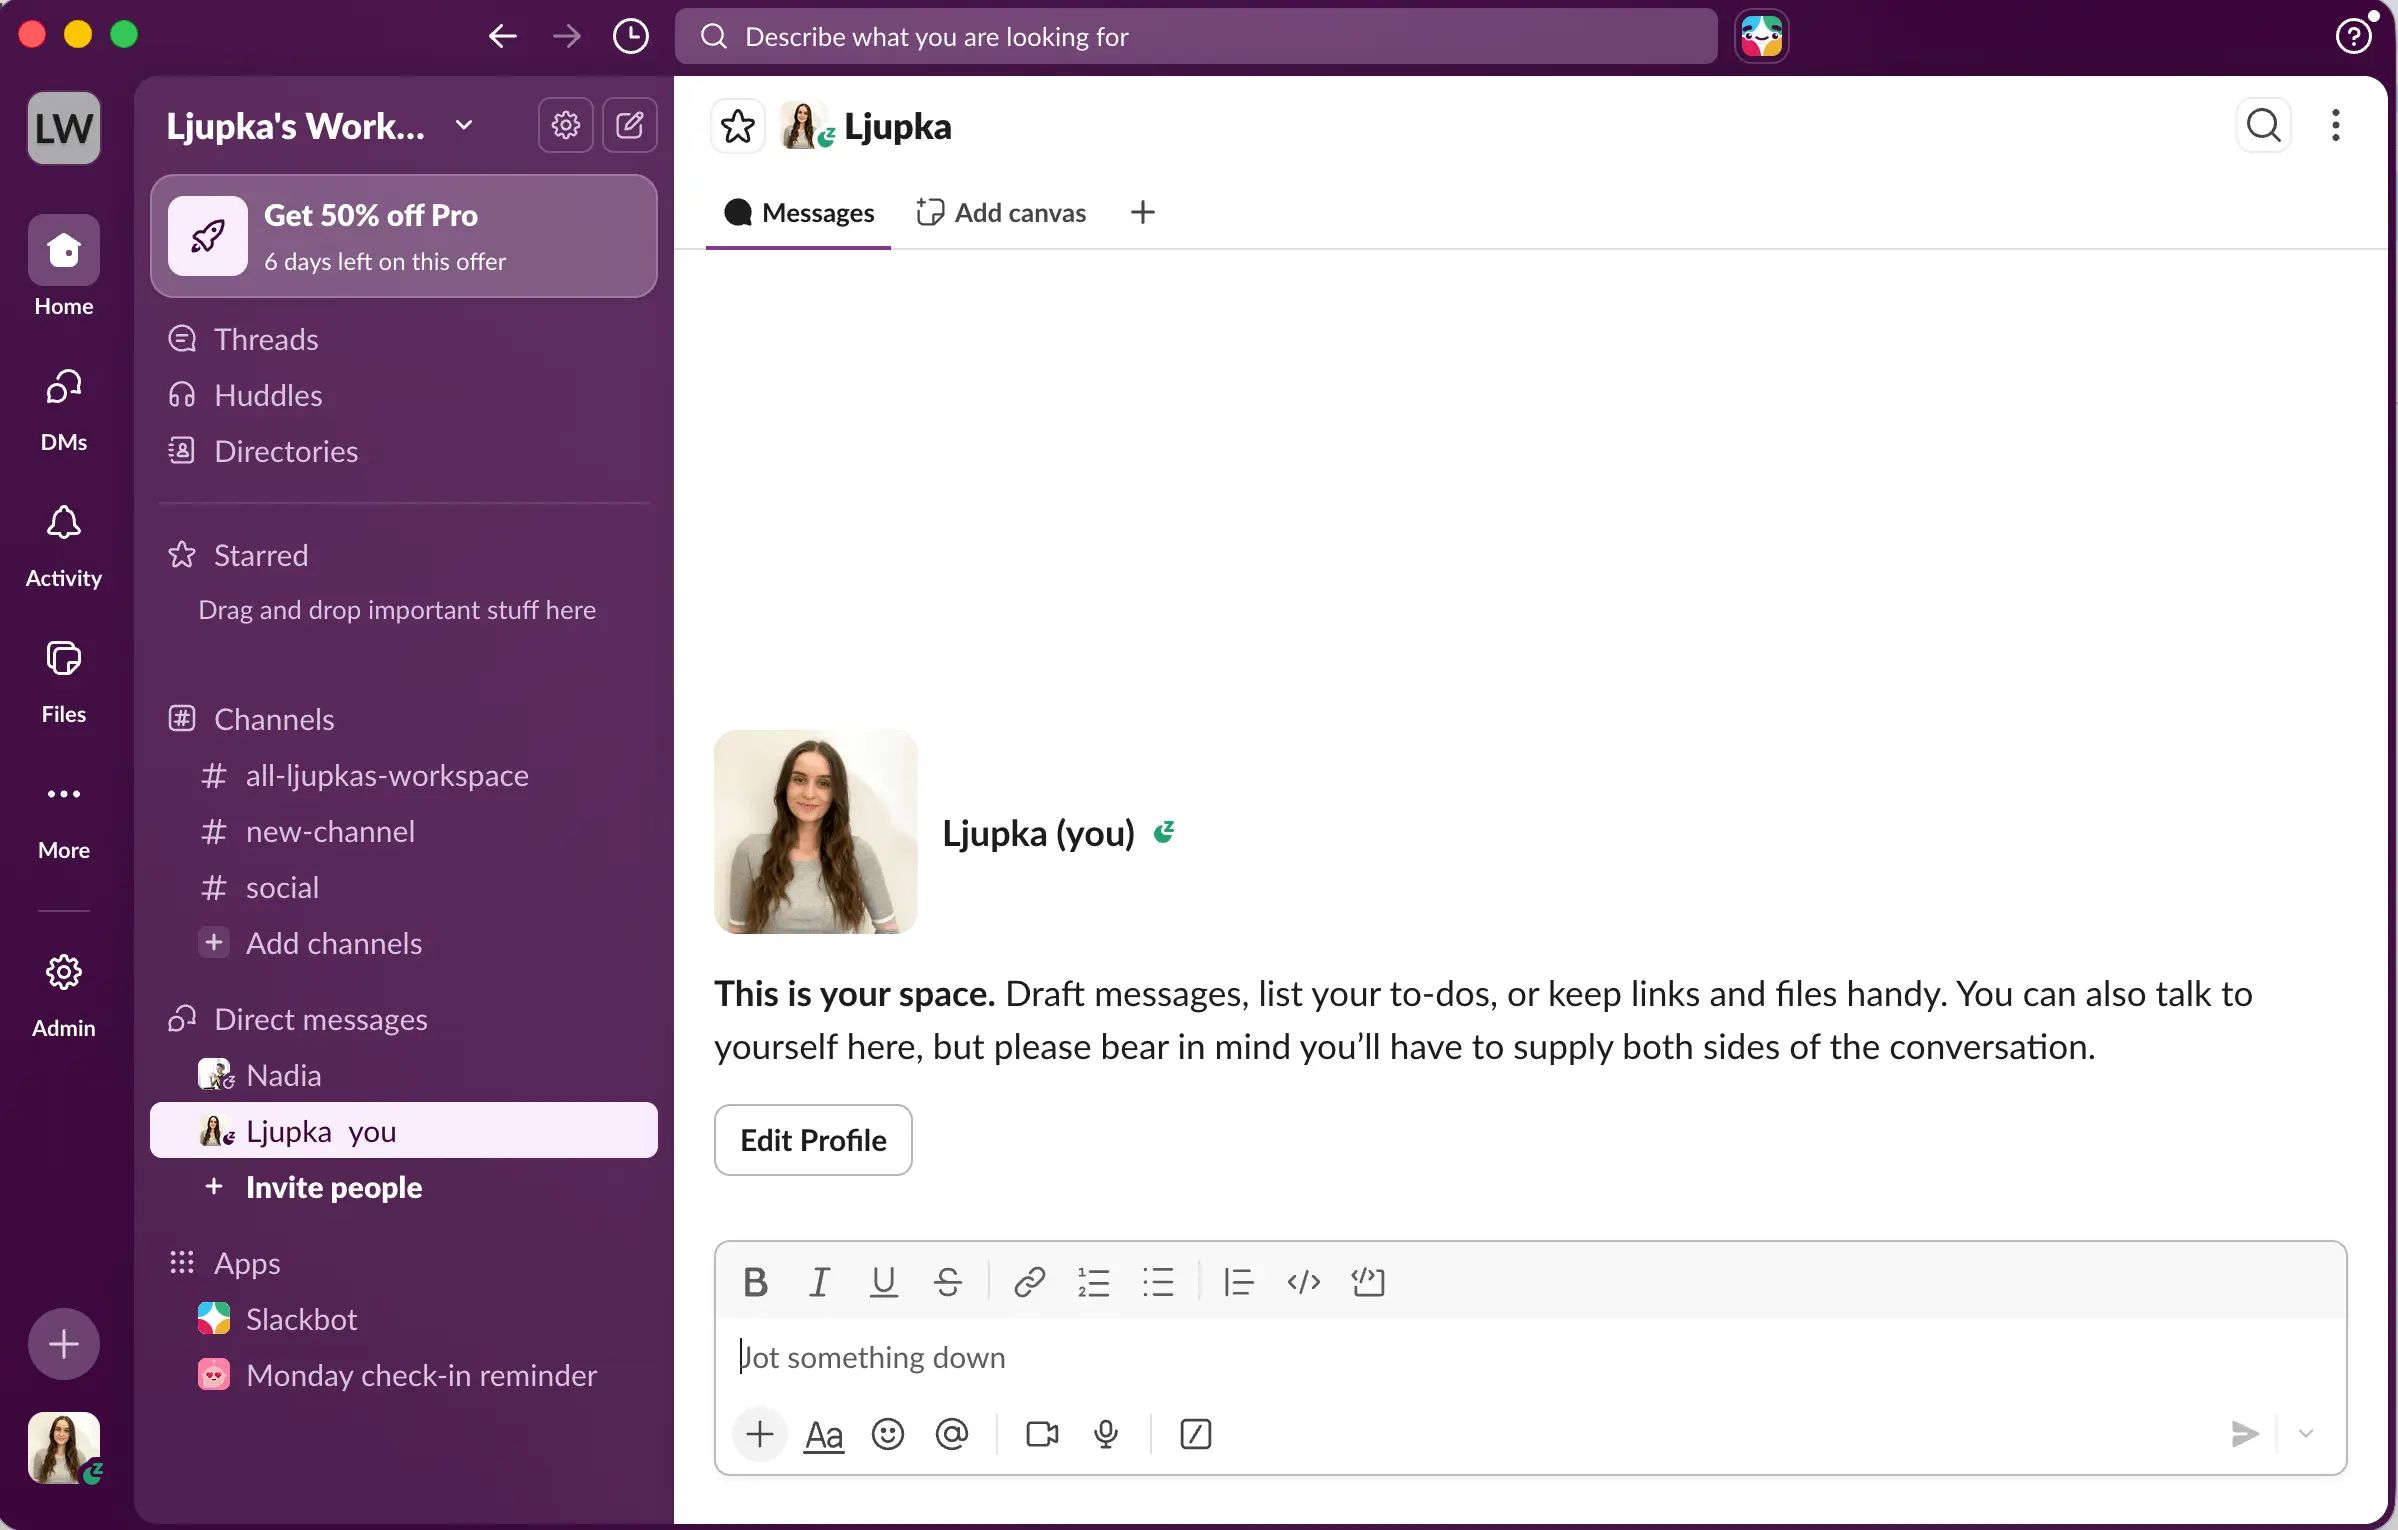Toggle inline code formatting
2398x1530 pixels.
pyautogui.click(x=1304, y=1282)
